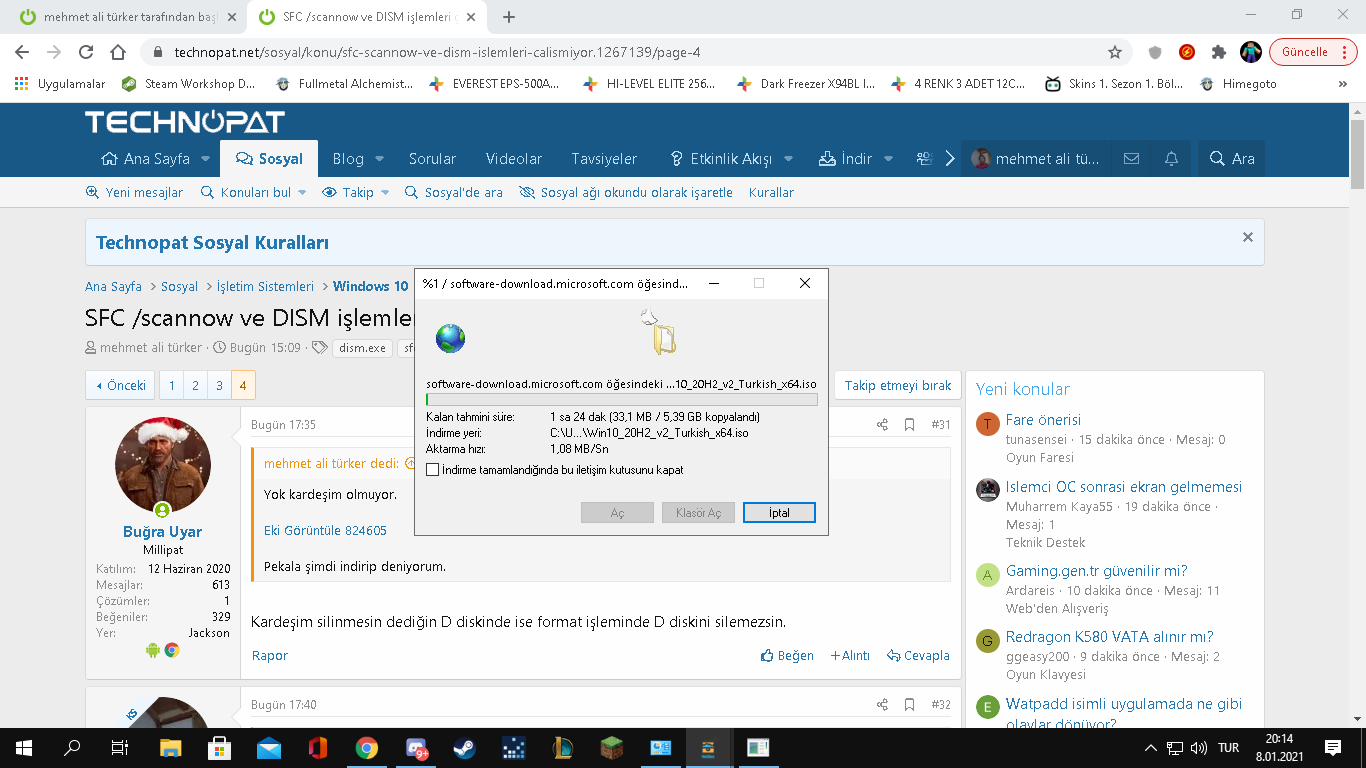Screen dimensions: 1366x768
Task: Open the Sorular nav item
Action: (432, 159)
